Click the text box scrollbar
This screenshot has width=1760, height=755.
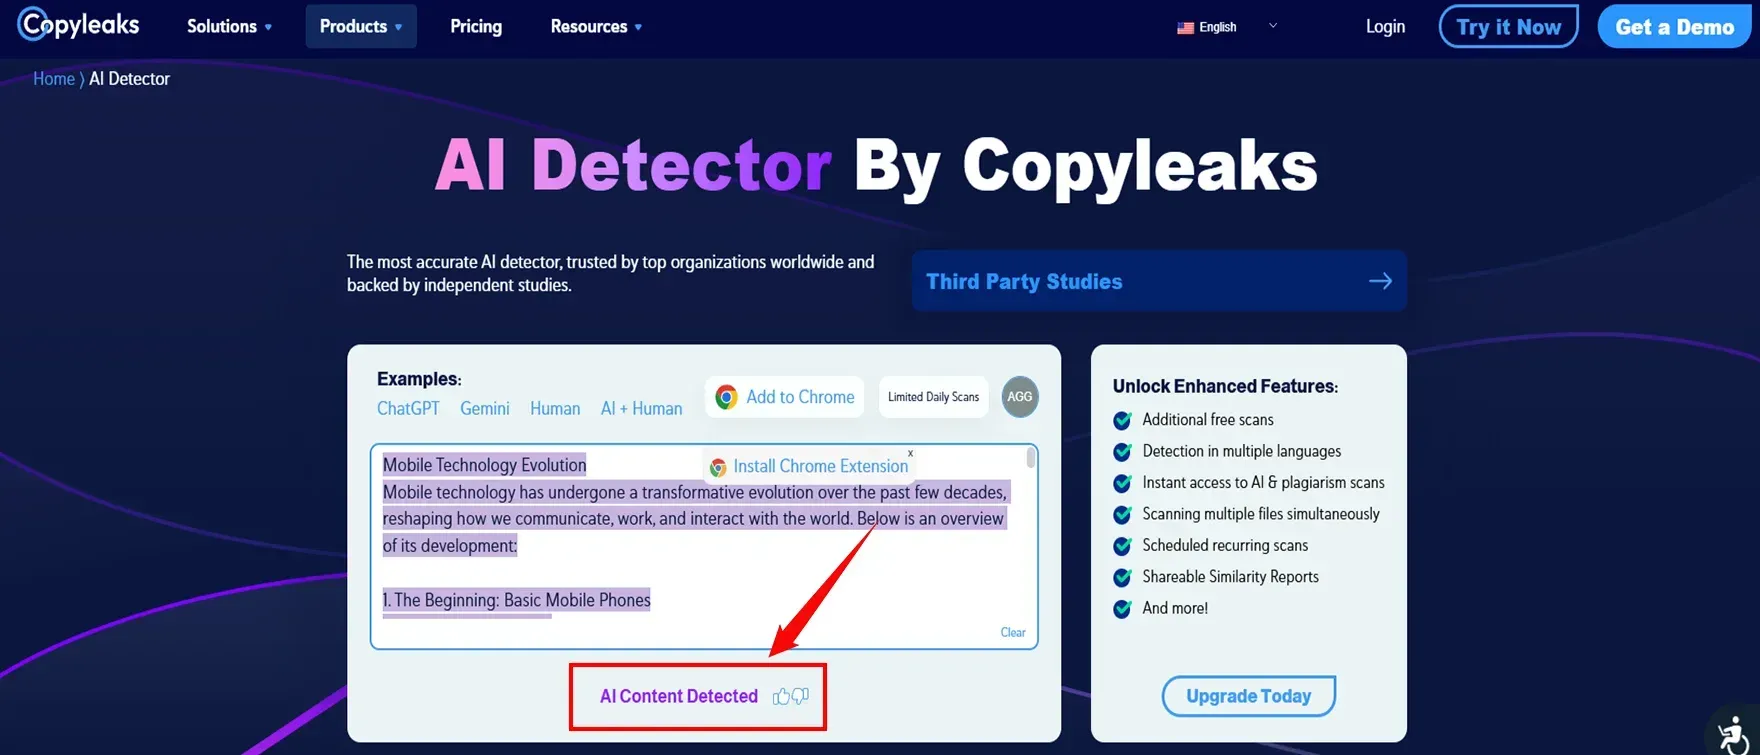pyautogui.click(x=1031, y=458)
